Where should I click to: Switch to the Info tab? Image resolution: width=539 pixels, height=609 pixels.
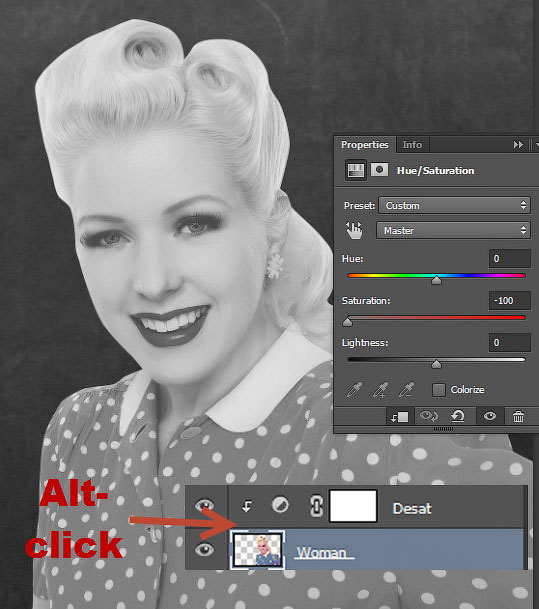[x=412, y=145]
